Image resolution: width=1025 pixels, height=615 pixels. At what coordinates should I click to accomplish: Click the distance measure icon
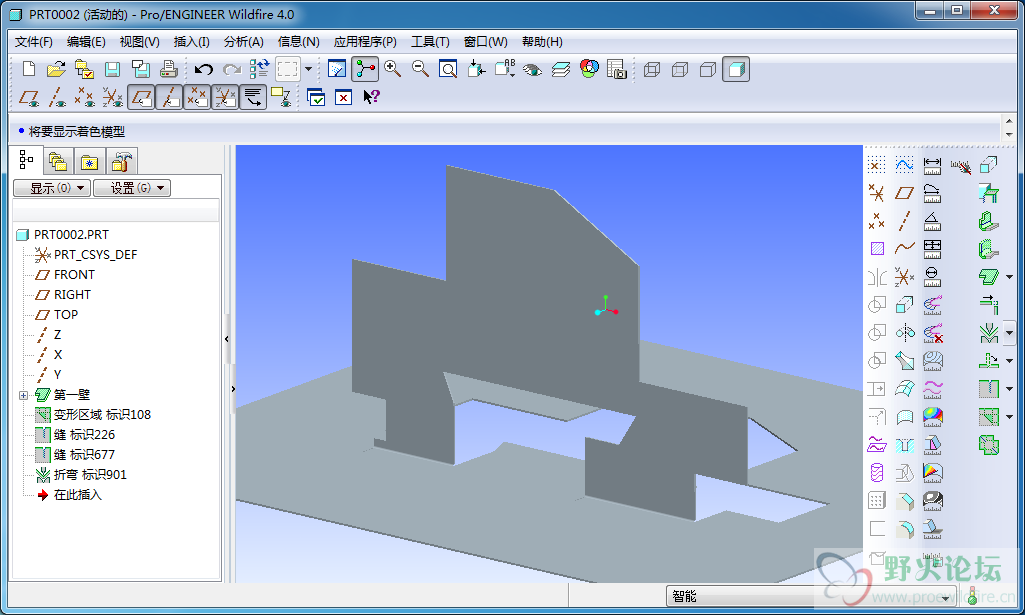click(933, 166)
